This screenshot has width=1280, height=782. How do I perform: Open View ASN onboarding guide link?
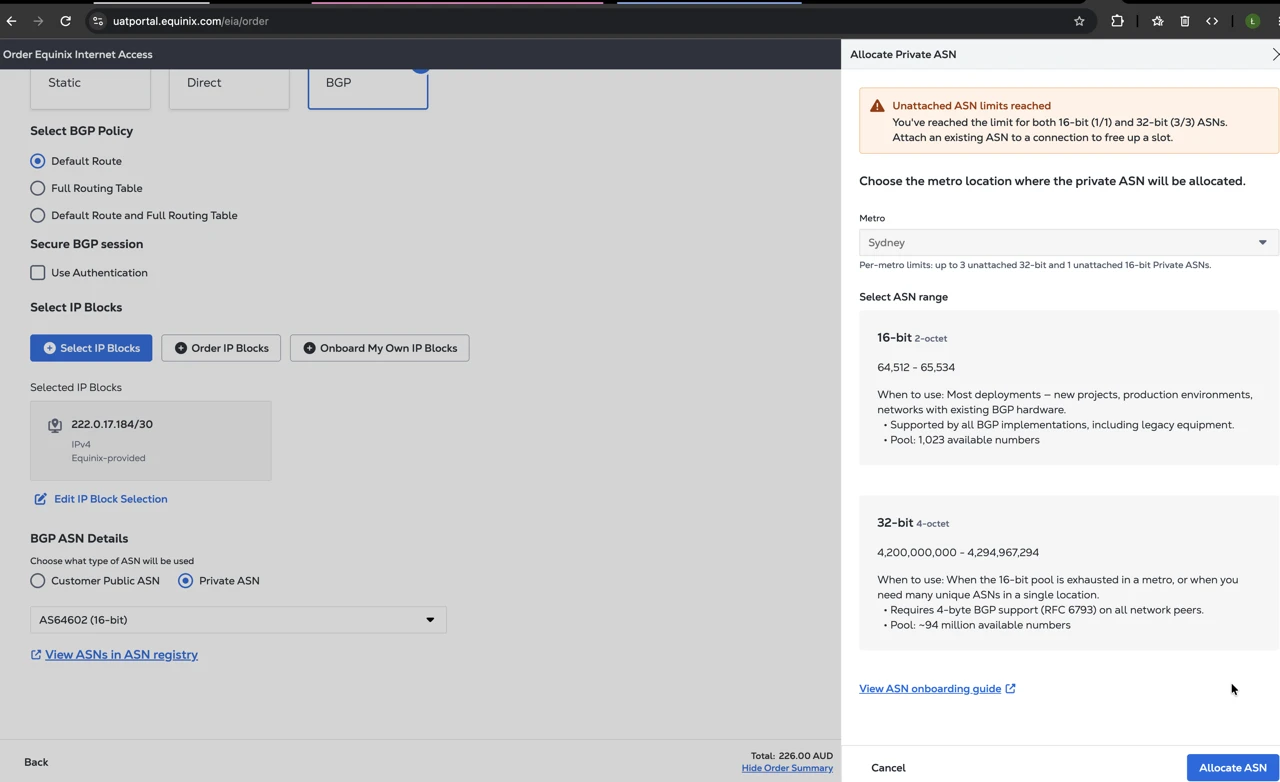(937, 689)
